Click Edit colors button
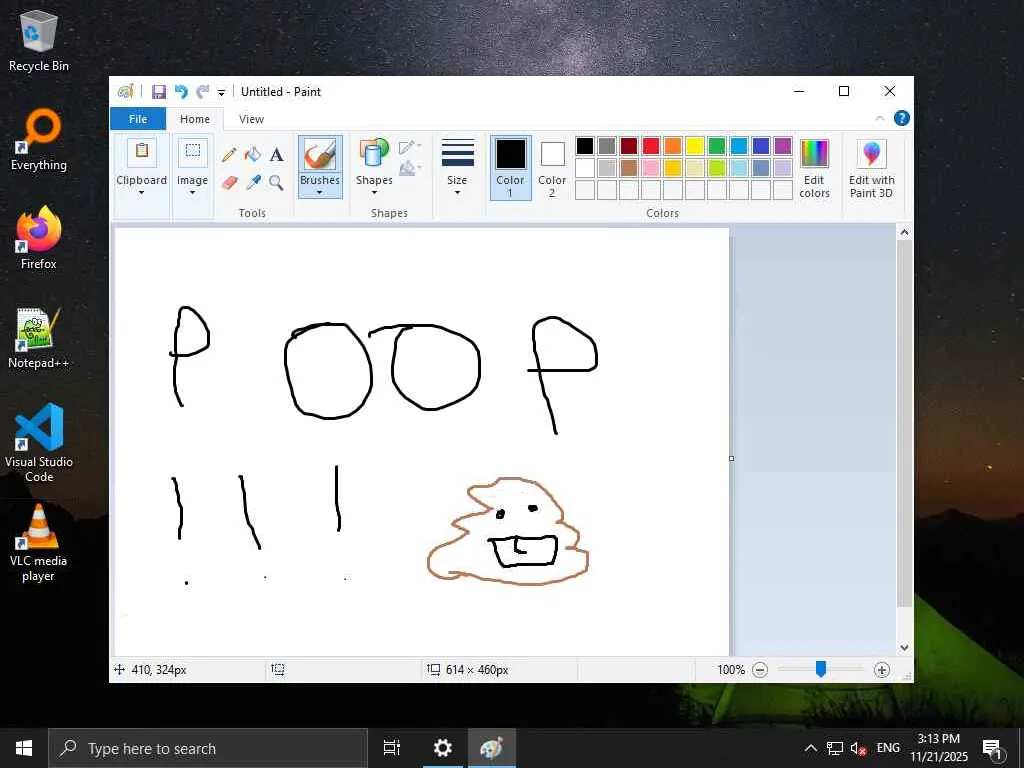 pyautogui.click(x=814, y=168)
